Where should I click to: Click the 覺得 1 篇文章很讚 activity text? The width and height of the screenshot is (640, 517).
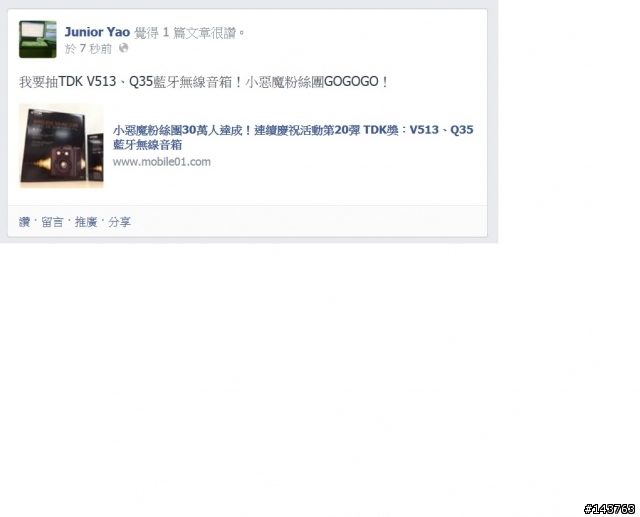189,32
